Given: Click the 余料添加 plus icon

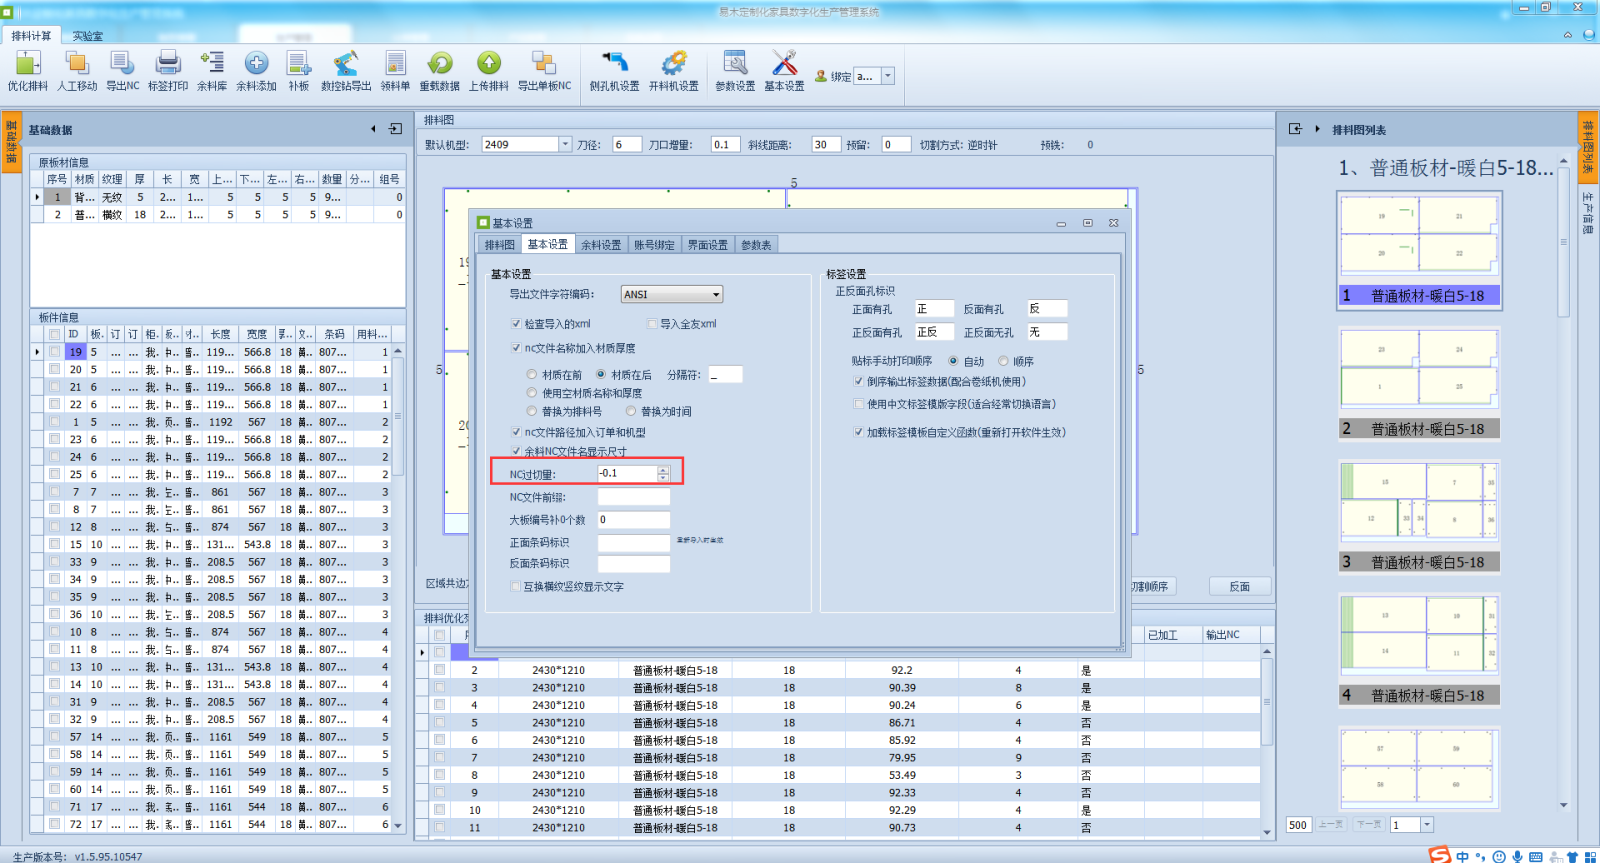Looking at the screenshot, I should [x=256, y=65].
